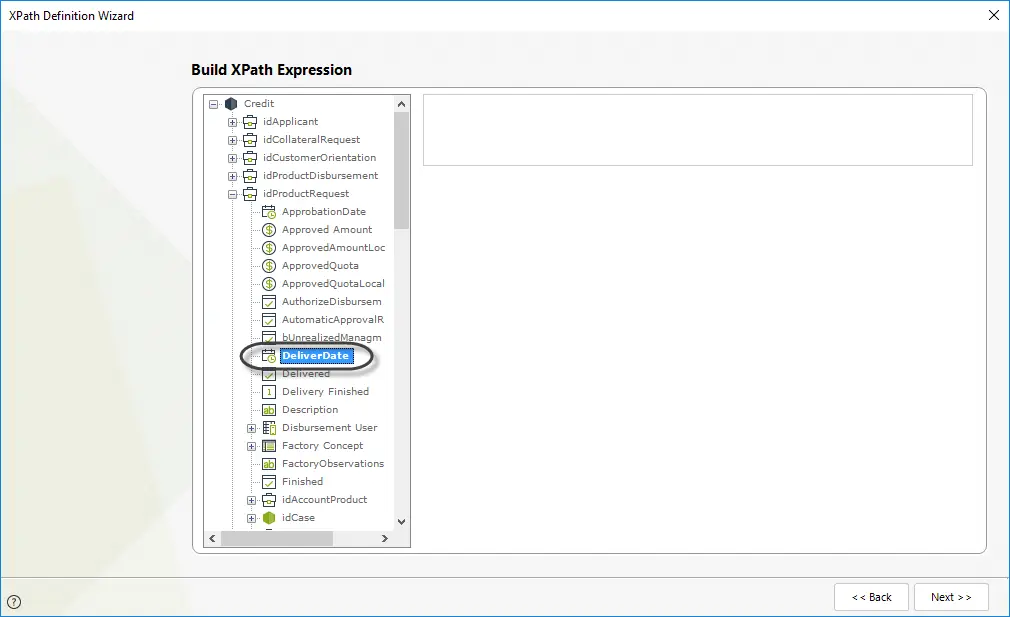Open the help question mark icon
The width and height of the screenshot is (1010, 617).
click(x=14, y=602)
